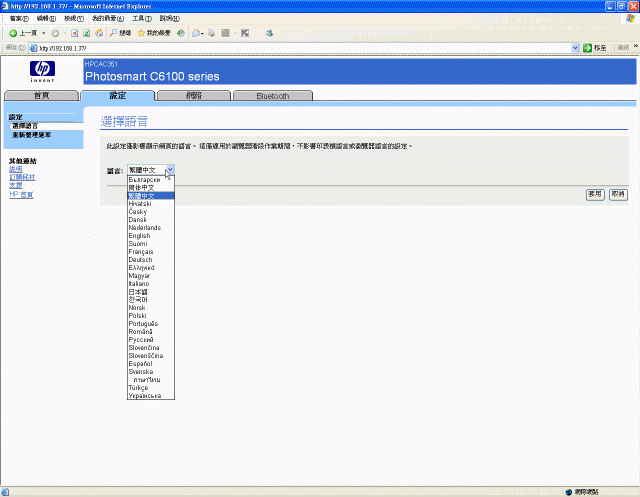
Task: Open the Back button history dropdown arrow
Action: pos(44,33)
